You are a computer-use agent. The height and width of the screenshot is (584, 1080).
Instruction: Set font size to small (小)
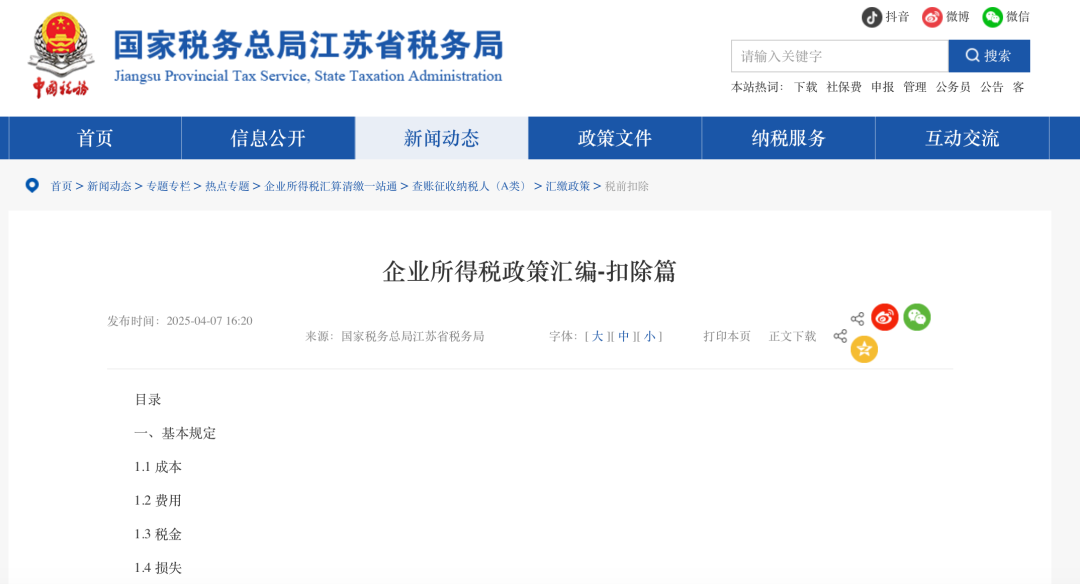(649, 336)
